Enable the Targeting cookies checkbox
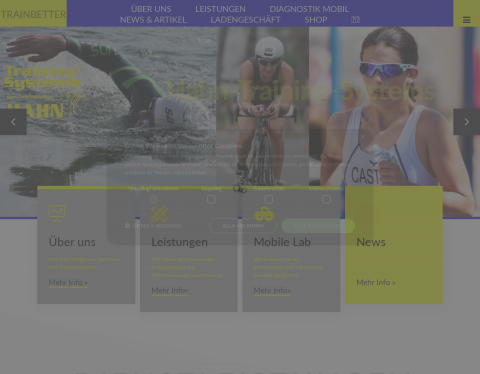The height and width of the screenshot is (374, 480). pyautogui.click(x=211, y=199)
